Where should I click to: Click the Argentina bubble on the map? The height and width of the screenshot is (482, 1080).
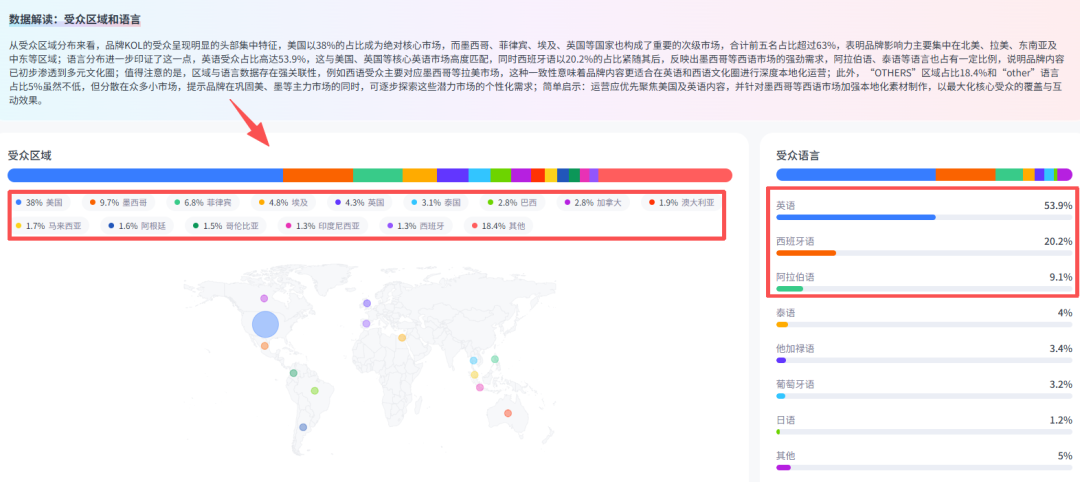302,427
